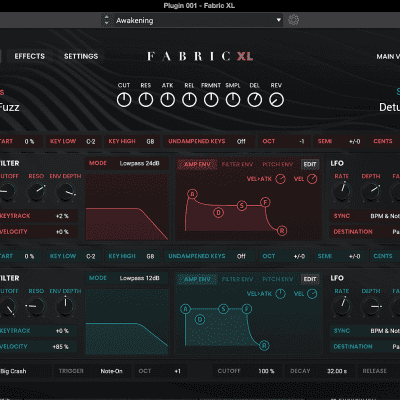
Task: Click the red layer VEL knob
Action: pos(312,179)
